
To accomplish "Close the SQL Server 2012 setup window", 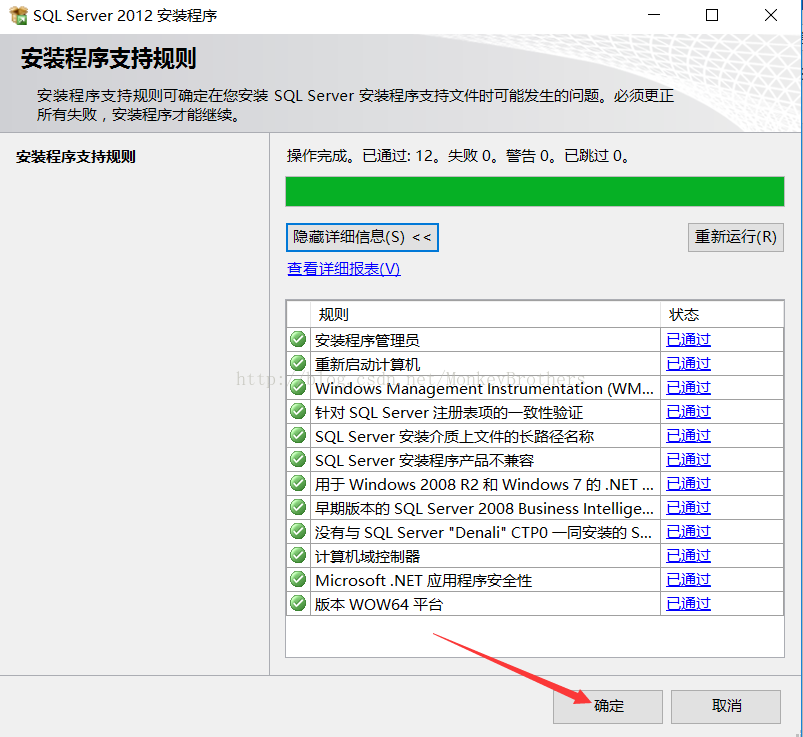I will pyautogui.click(x=771, y=15).
